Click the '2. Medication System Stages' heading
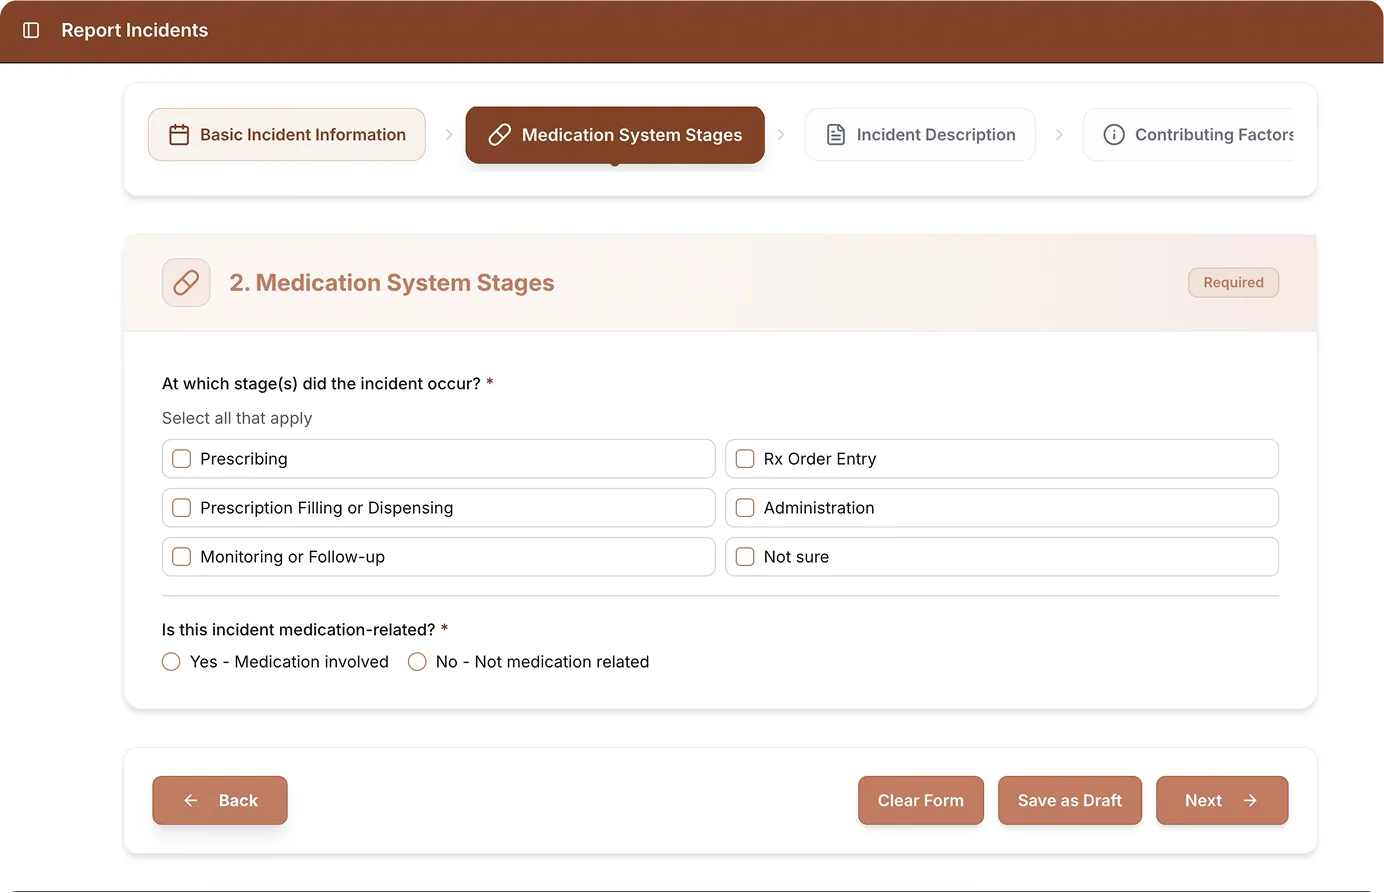Image resolution: width=1384 pixels, height=893 pixels. tap(392, 283)
